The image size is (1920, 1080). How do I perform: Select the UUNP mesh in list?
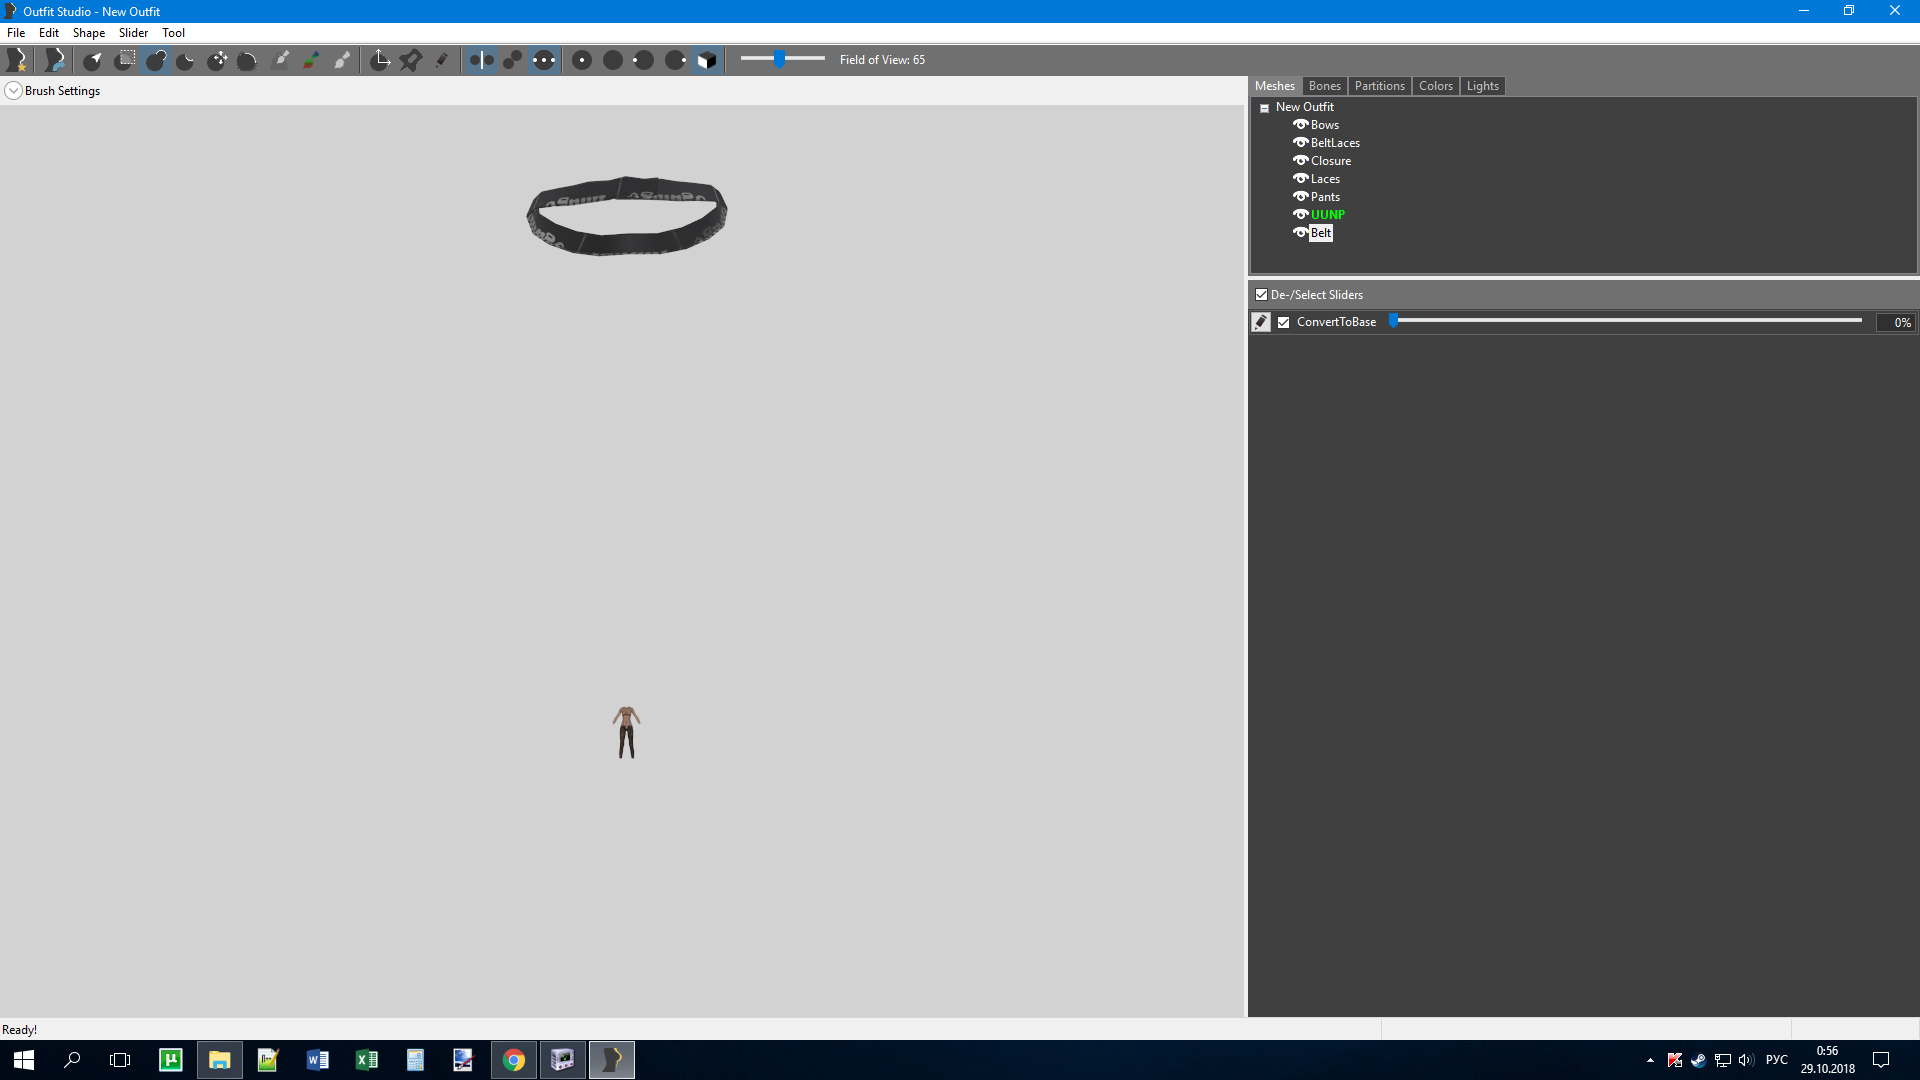pos(1327,215)
